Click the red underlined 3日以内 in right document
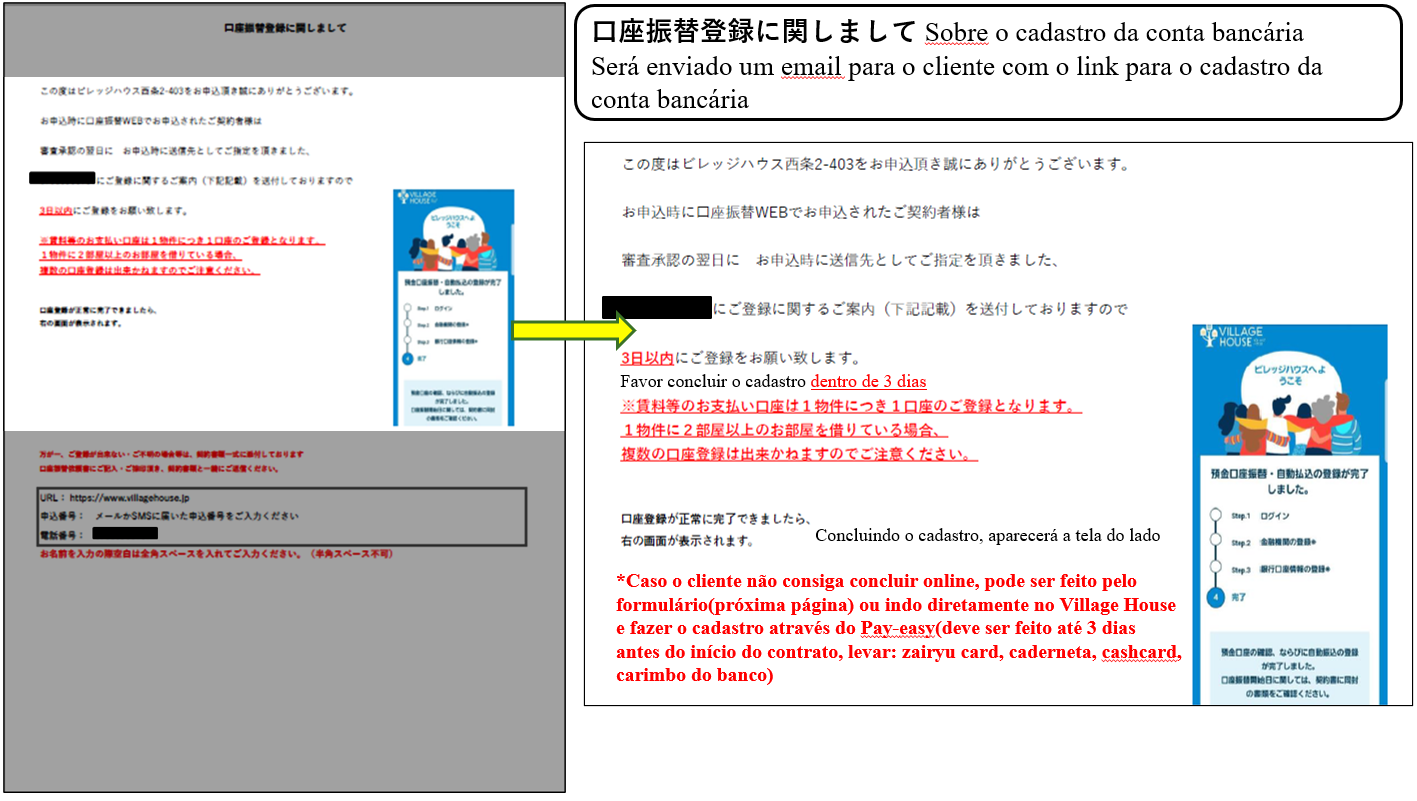 click(647, 358)
